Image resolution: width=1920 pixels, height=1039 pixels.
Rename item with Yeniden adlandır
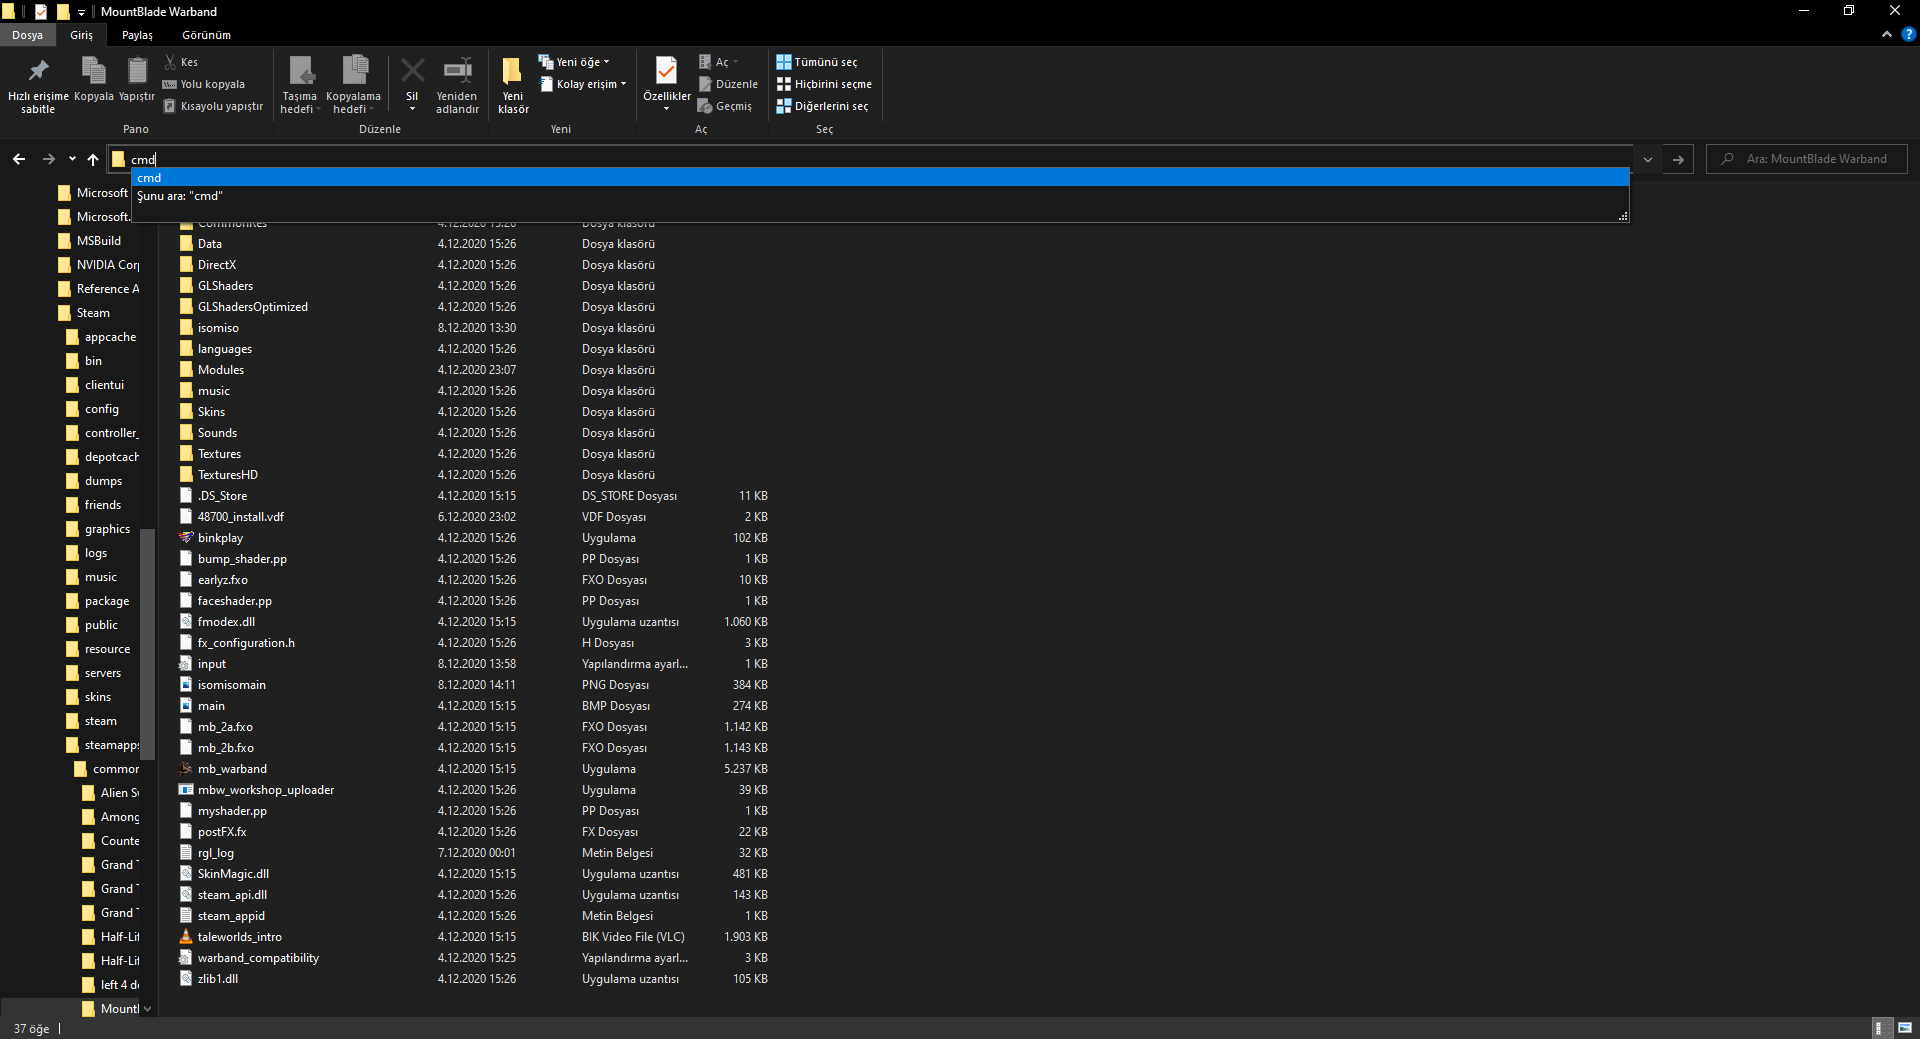click(x=457, y=86)
